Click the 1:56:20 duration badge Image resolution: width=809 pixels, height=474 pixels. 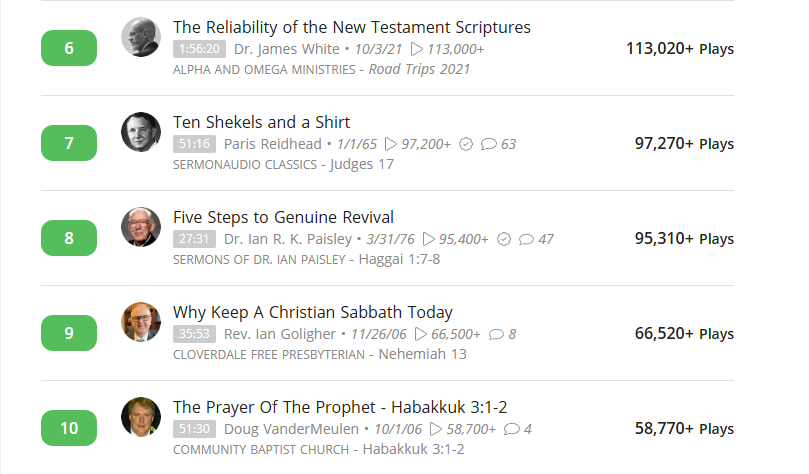pyautogui.click(x=200, y=48)
